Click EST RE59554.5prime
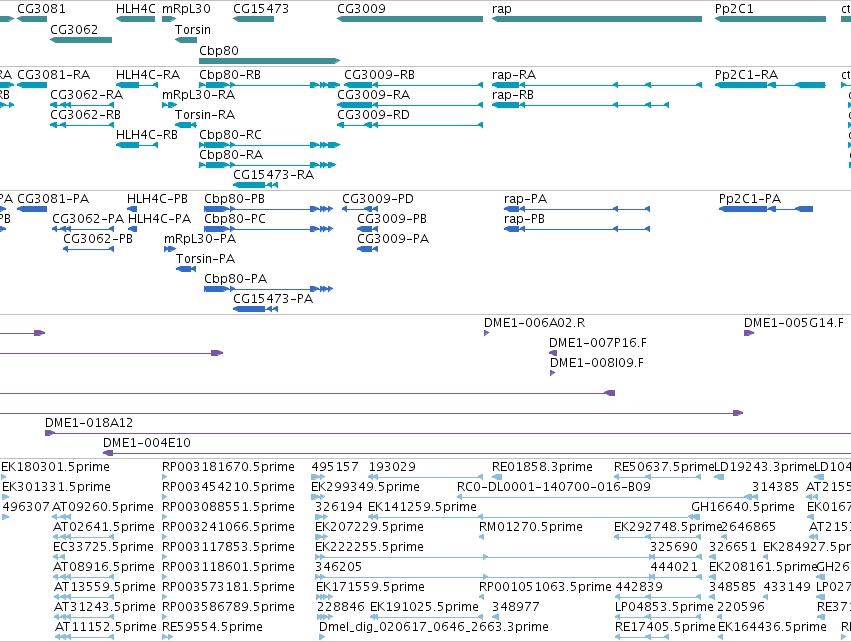This screenshot has height=642, width=851. click(x=212, y=627)
